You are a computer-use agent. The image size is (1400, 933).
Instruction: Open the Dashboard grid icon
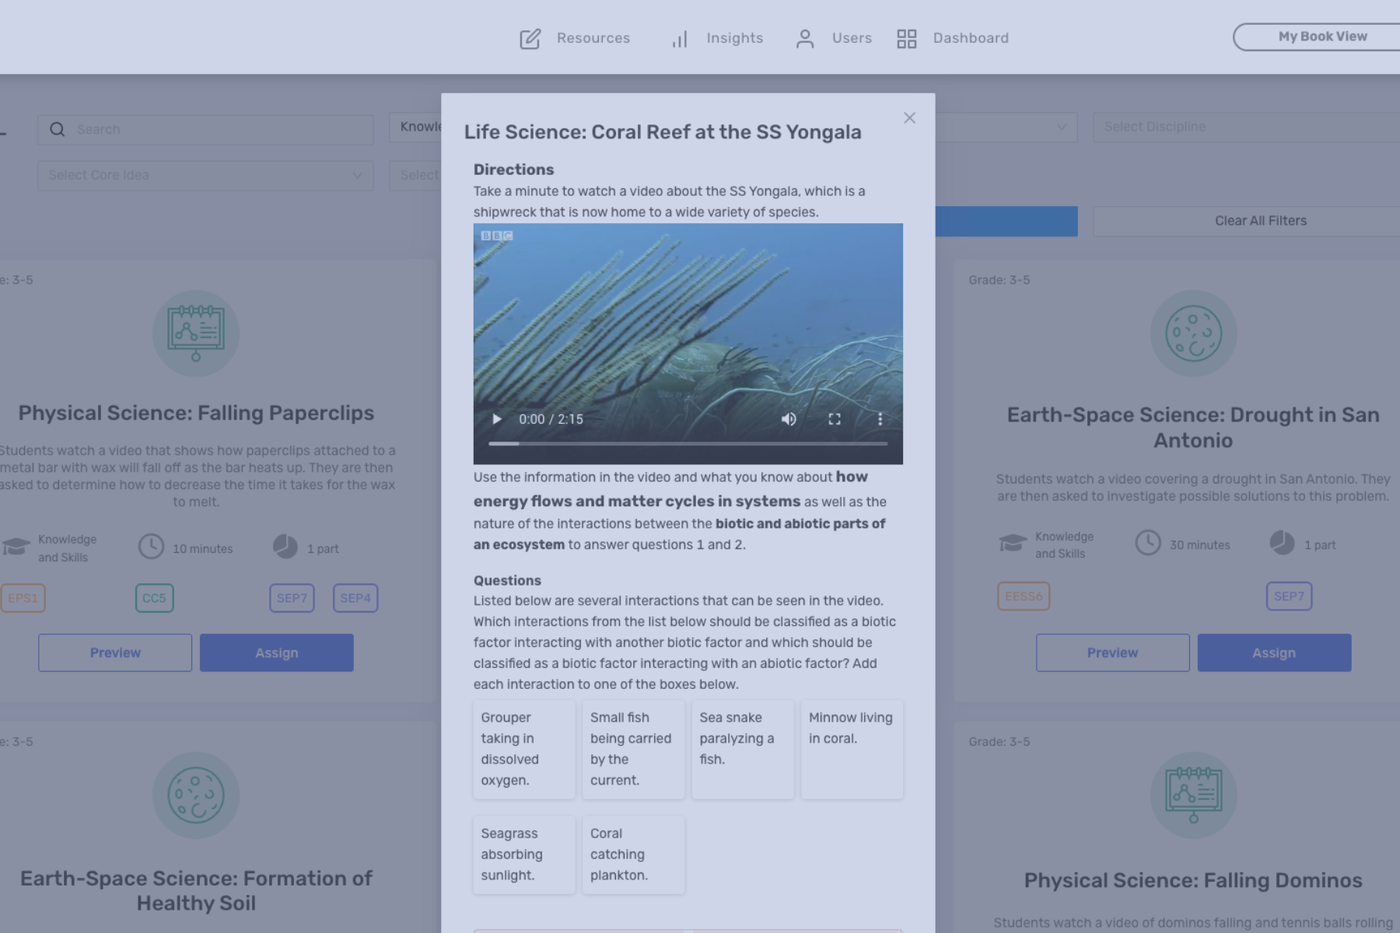point(907,38)
